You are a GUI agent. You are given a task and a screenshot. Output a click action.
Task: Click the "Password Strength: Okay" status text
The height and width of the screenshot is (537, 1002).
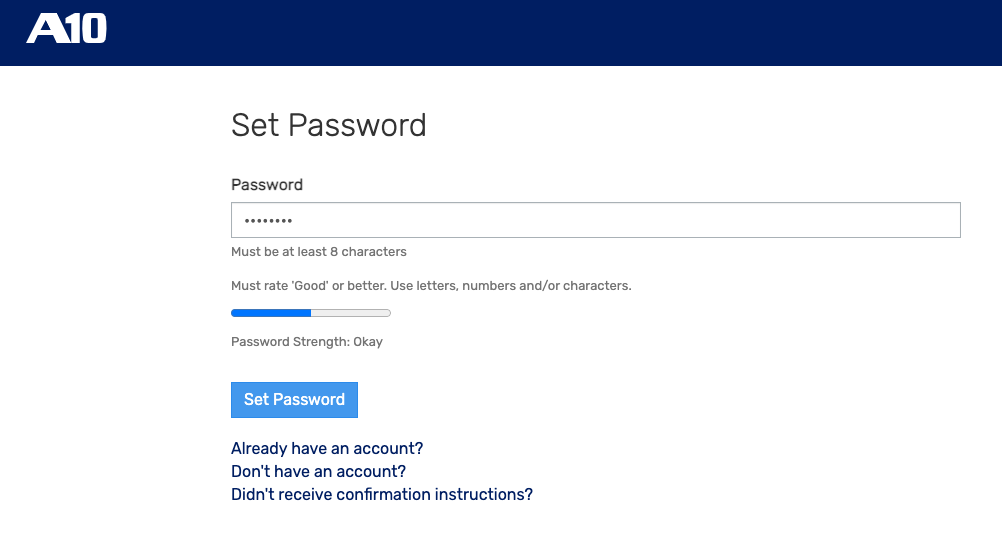306,341
